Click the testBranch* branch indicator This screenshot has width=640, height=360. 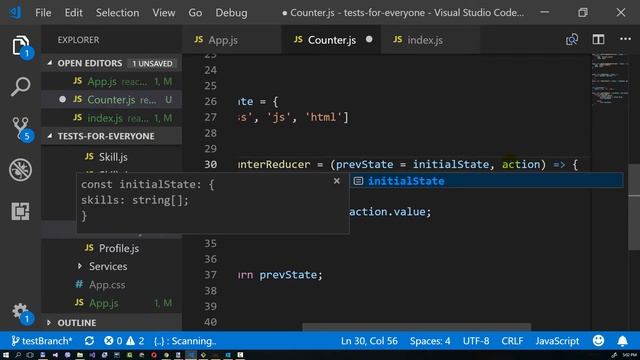tap(41, 341)
